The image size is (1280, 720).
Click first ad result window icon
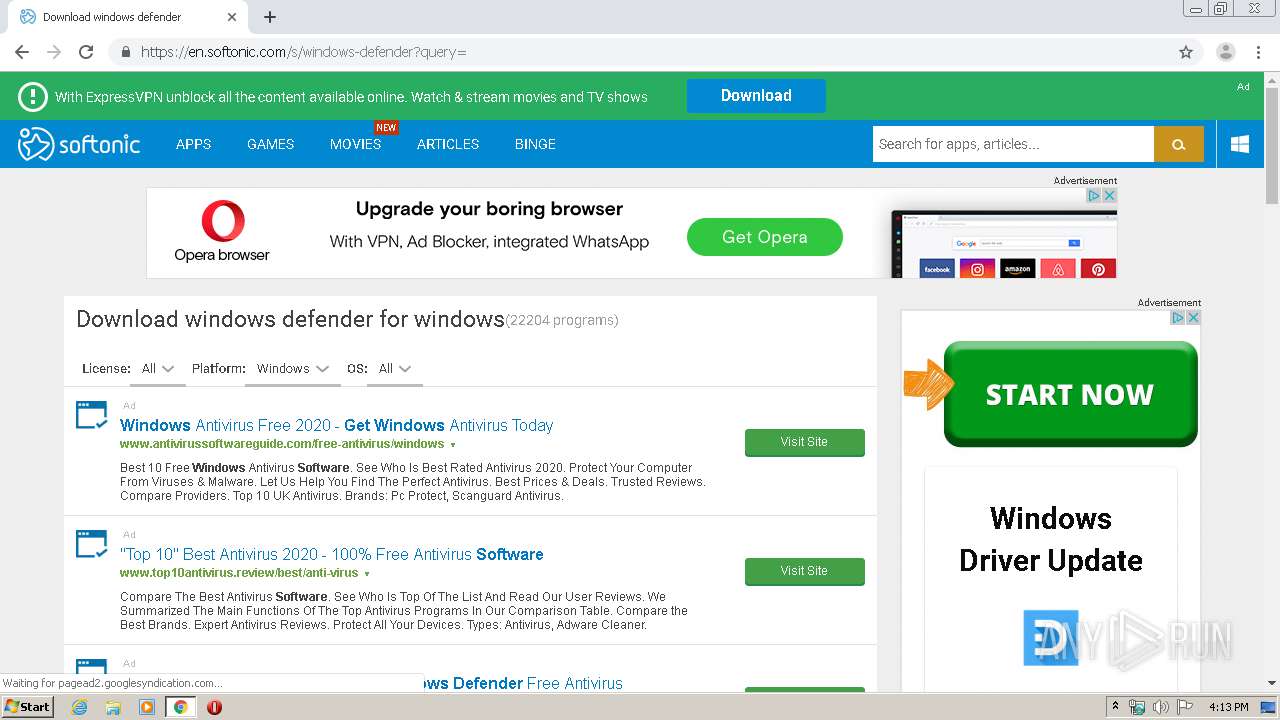click(x=91, y=415)
